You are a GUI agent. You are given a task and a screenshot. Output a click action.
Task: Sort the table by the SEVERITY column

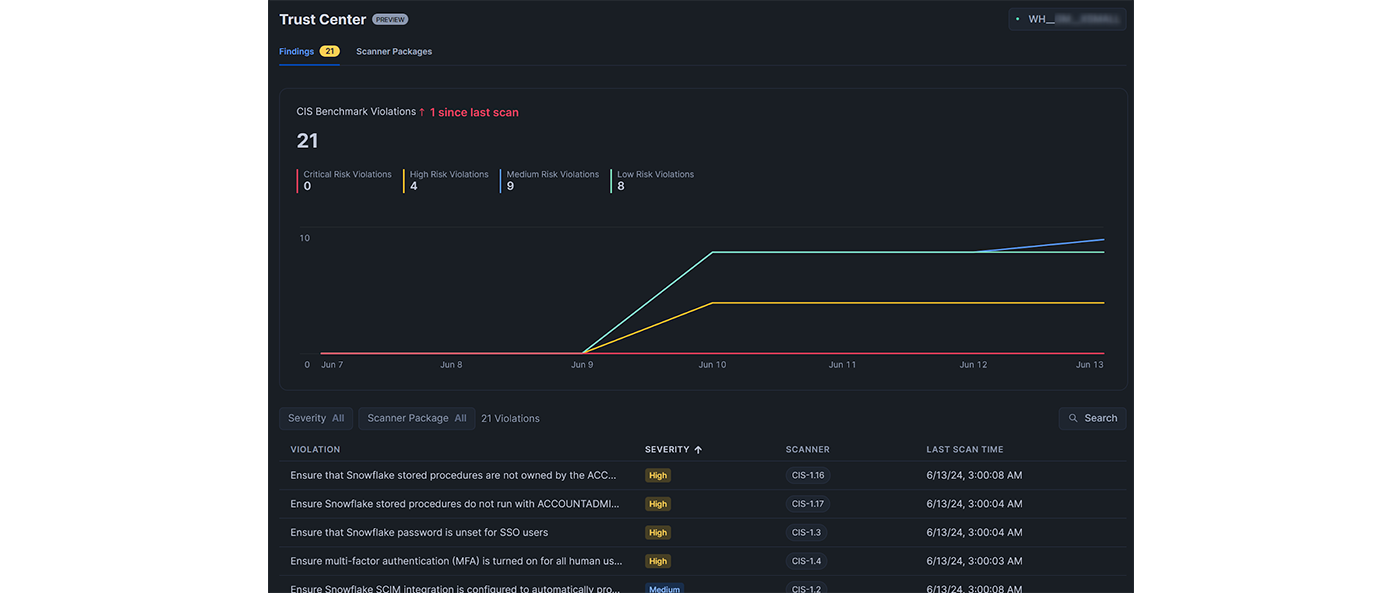[673, 450]
